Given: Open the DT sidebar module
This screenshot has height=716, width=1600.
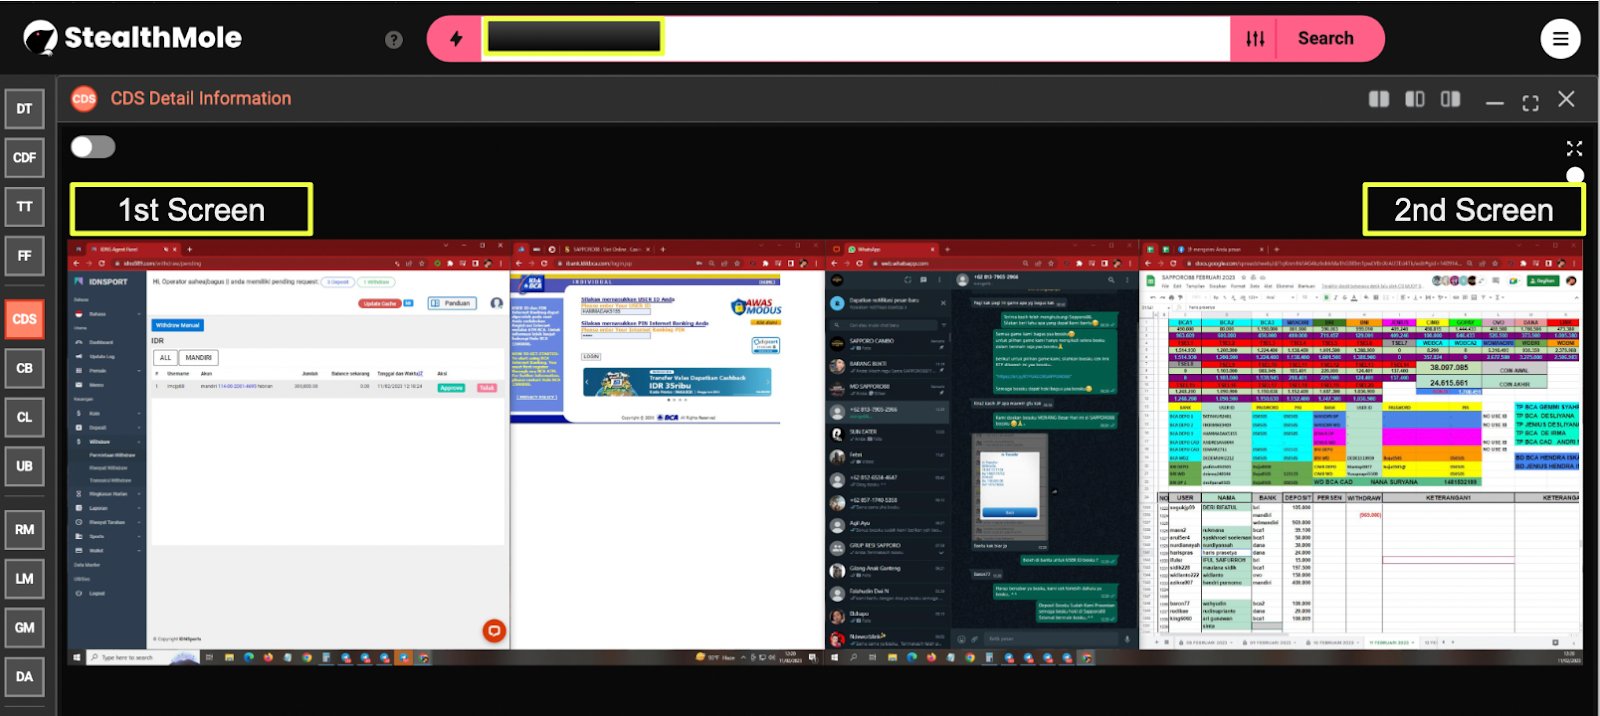Looking at the screenshot, I should click(24, 109).
